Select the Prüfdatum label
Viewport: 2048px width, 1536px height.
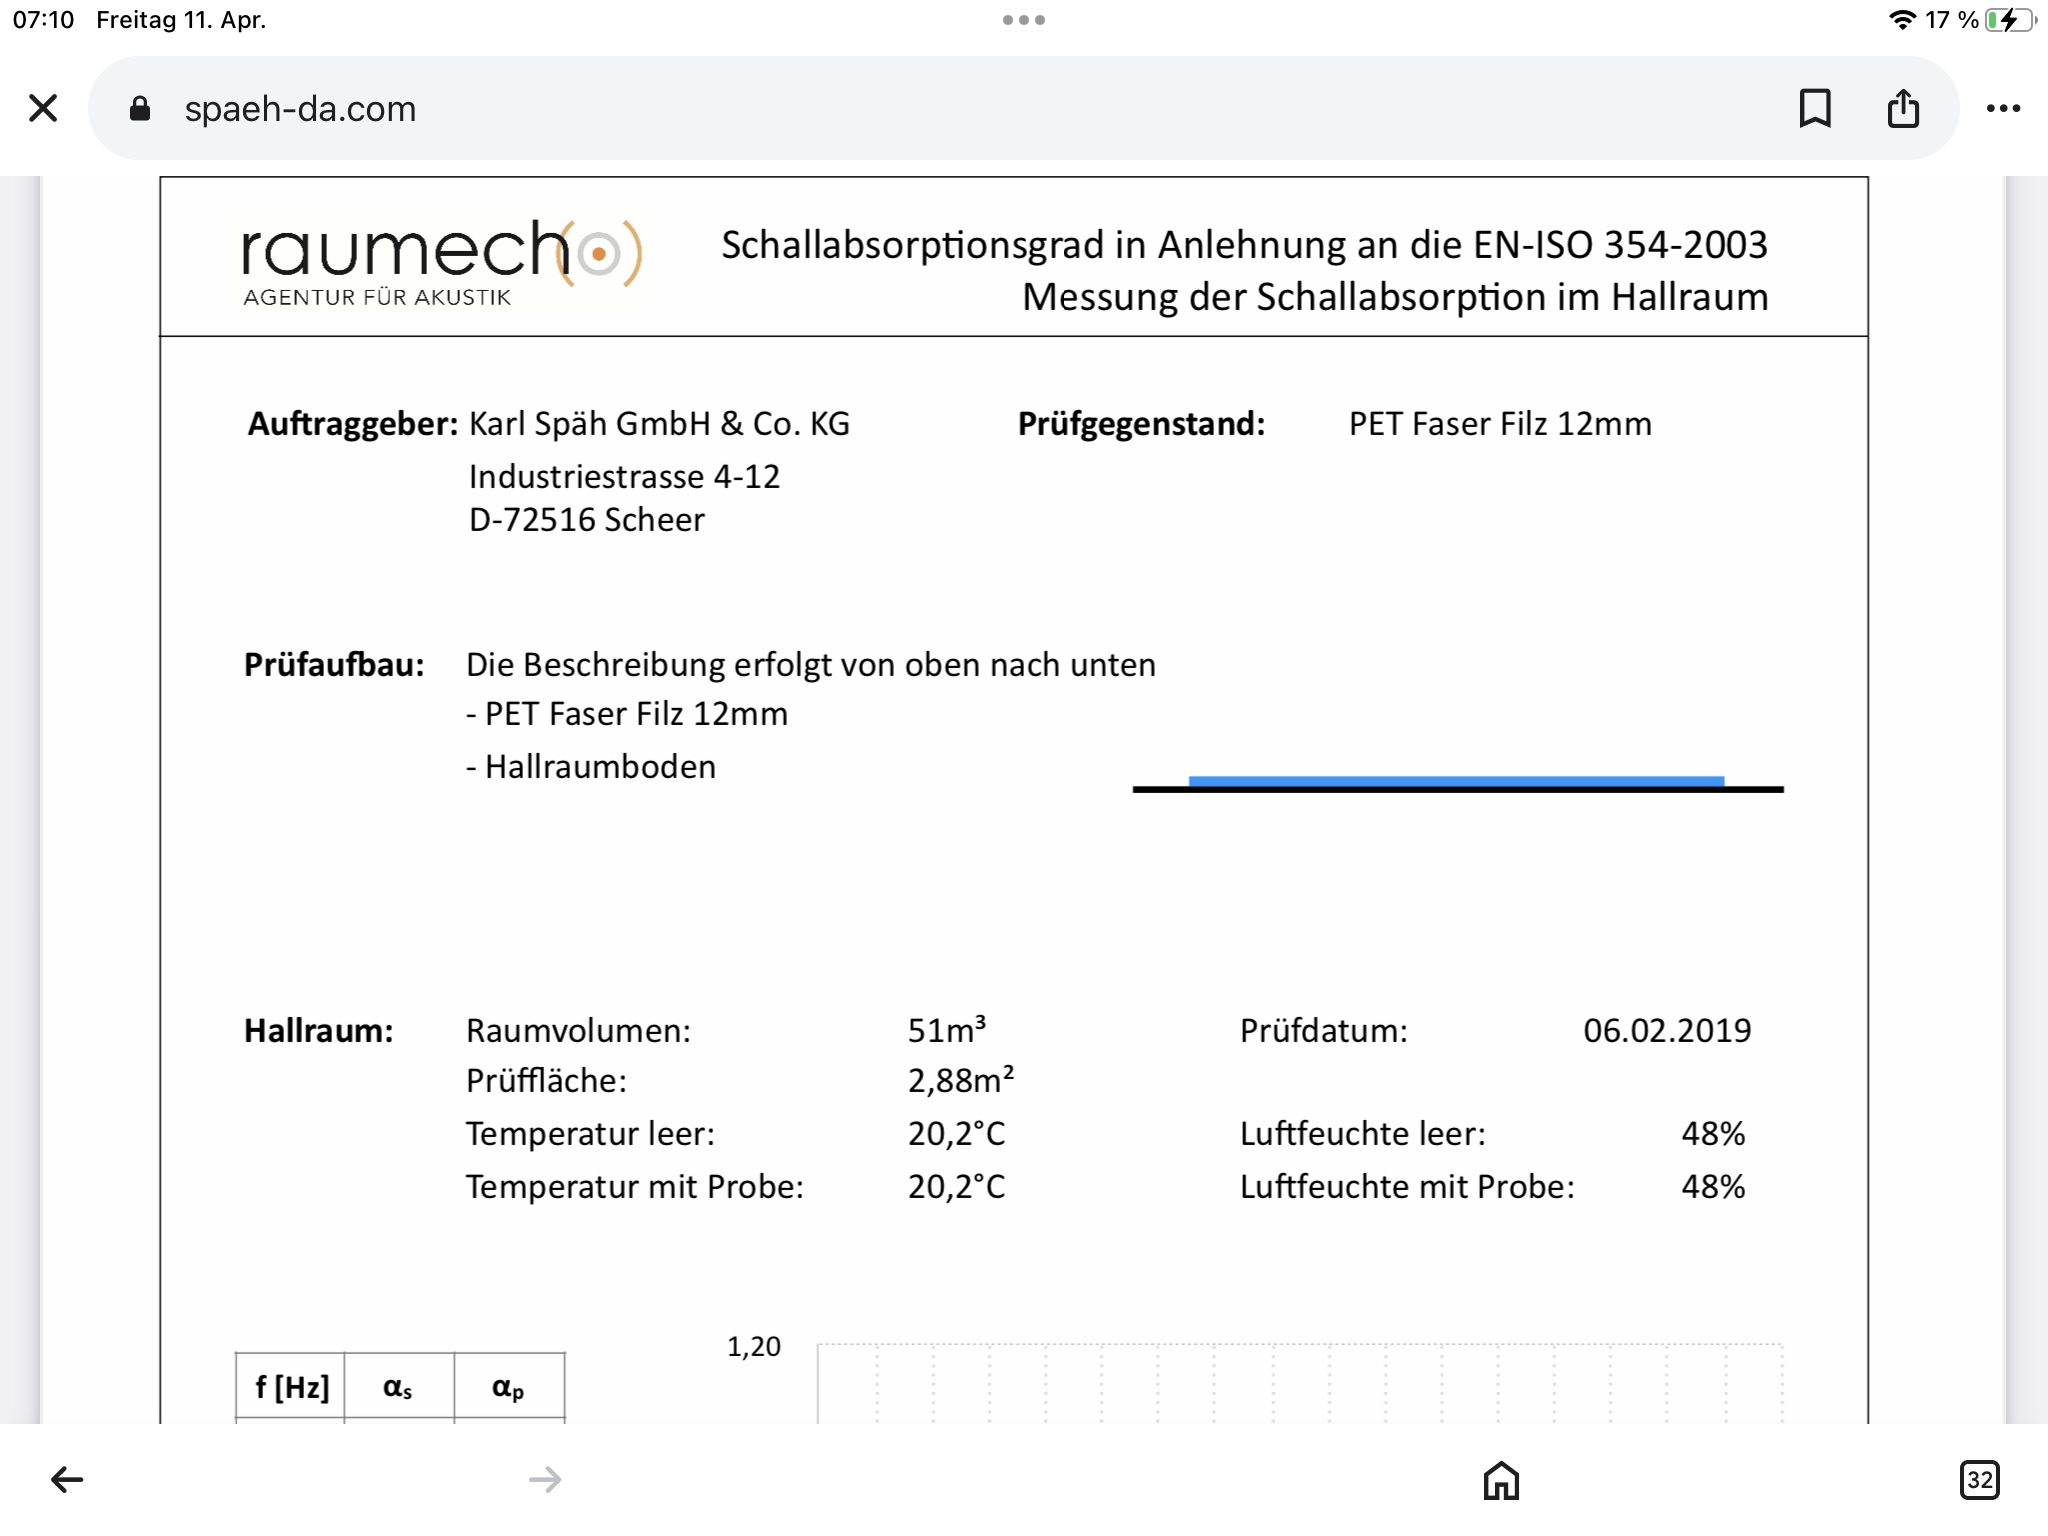pyautogui.click(x=1324, y=1031)
